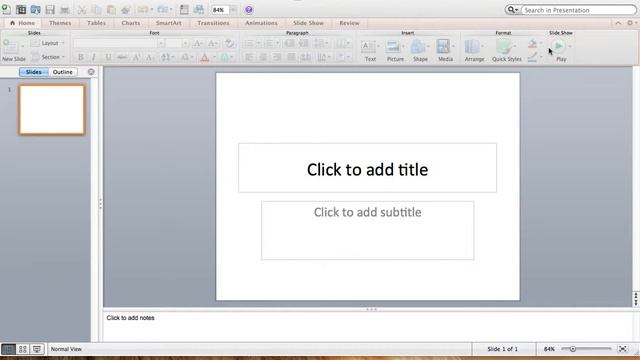Image resolution: width=640 pixels, height=360 pixels.
Task: Click the Insert Media icon
Action: 443,47
